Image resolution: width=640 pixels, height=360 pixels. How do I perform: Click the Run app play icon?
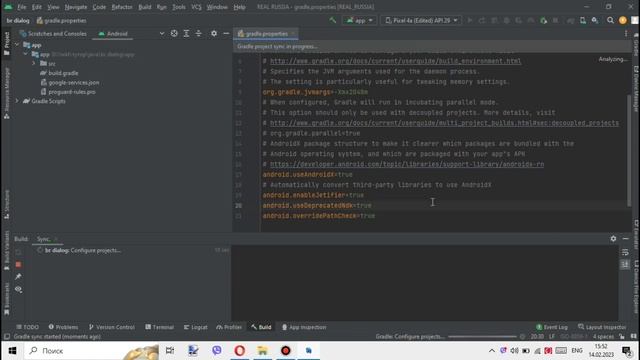(x=470, y=20)
